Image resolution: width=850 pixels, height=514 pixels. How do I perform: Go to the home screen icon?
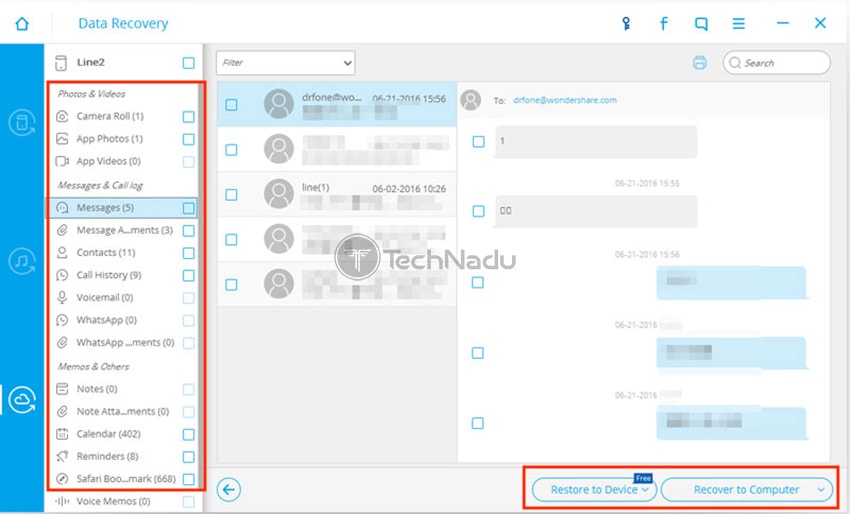(x=22, y=23)
